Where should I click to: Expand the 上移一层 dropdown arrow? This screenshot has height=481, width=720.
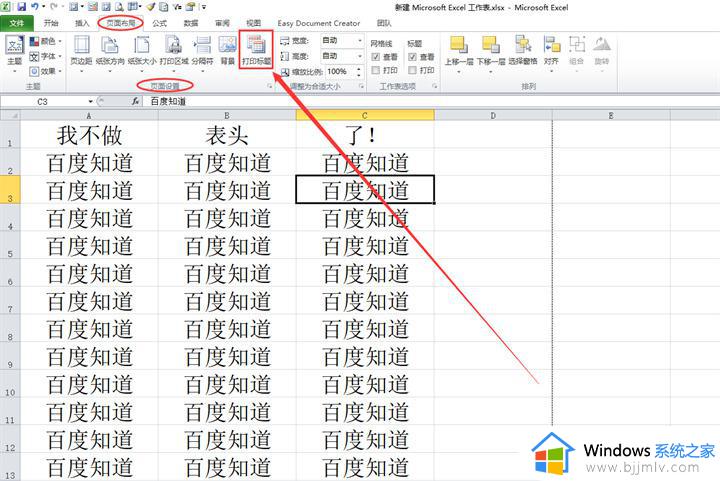point(459,72)
